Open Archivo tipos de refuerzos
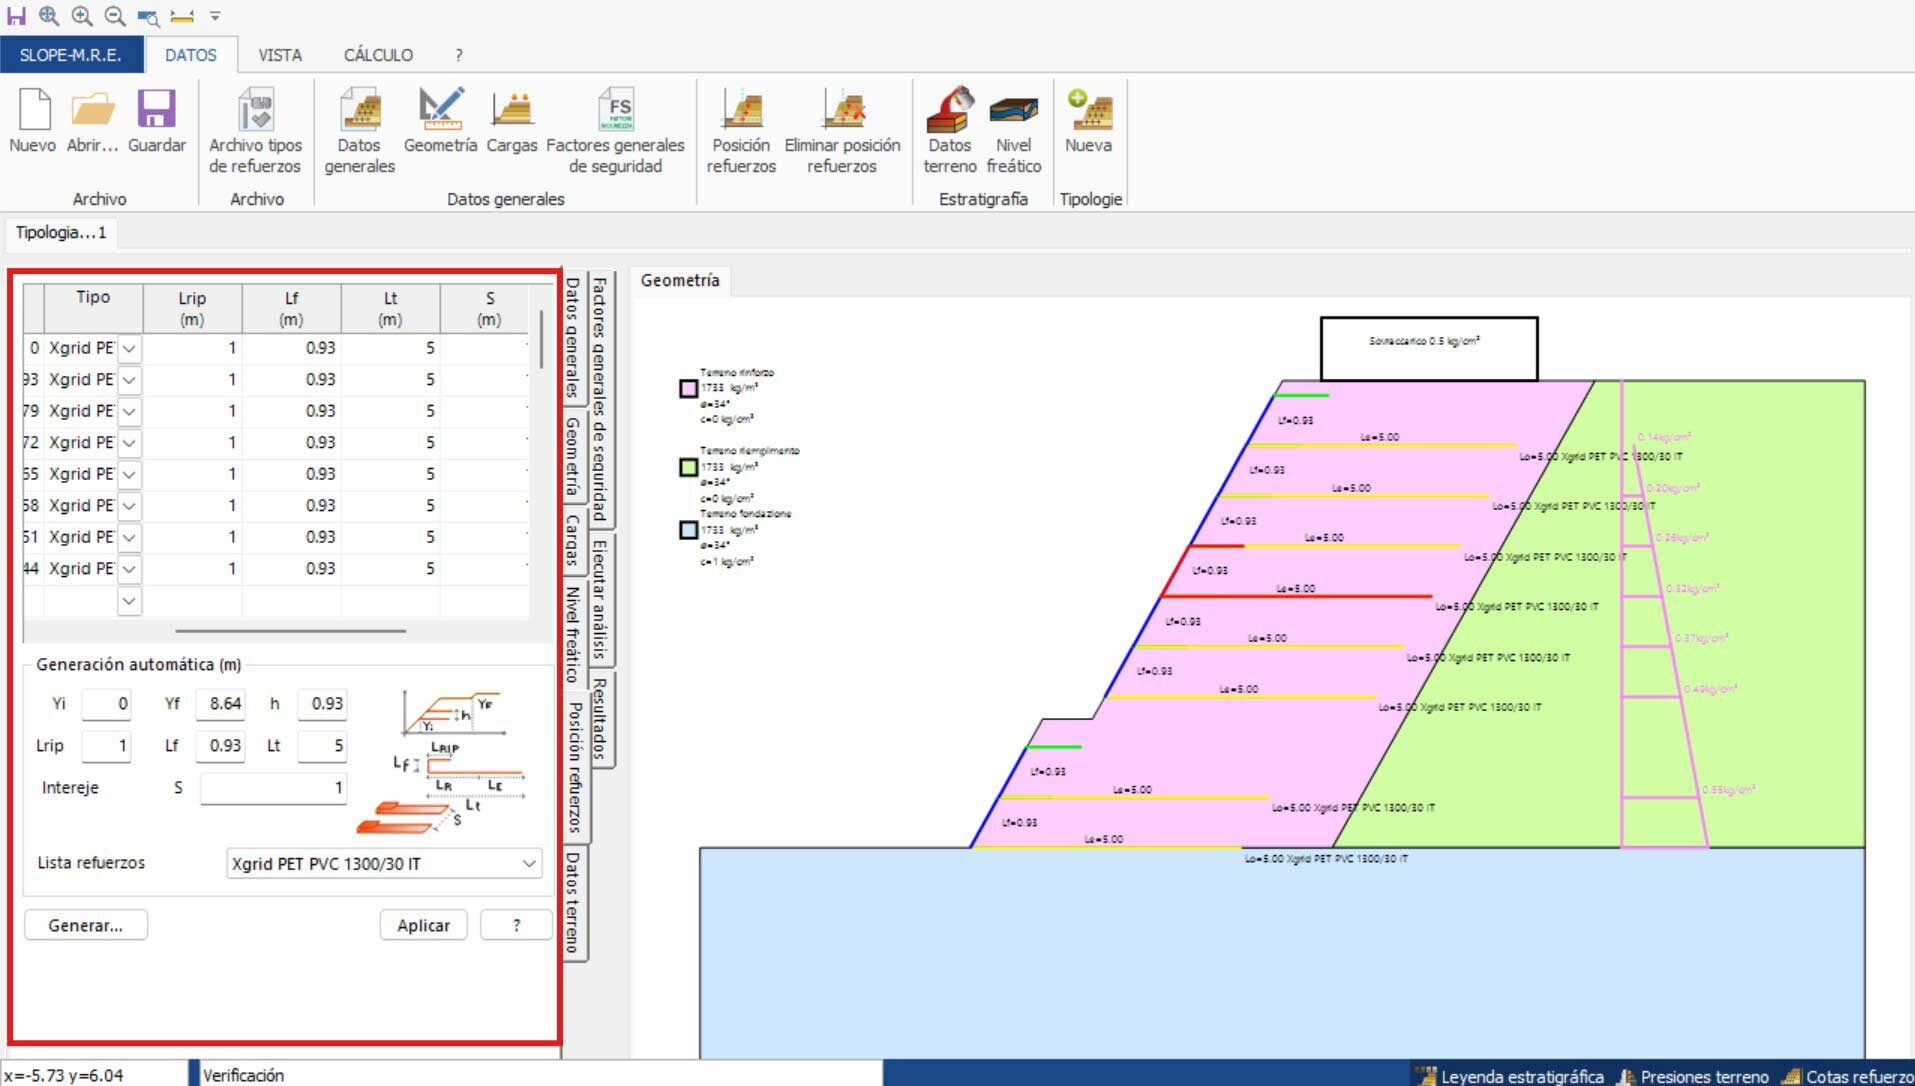The width and height of the screenshot is (1915, 1086). (x=255, y=112)
